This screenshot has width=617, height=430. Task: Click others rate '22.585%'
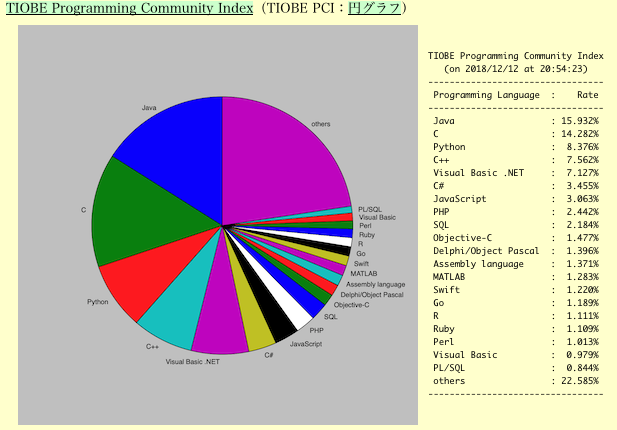point(580,380)
